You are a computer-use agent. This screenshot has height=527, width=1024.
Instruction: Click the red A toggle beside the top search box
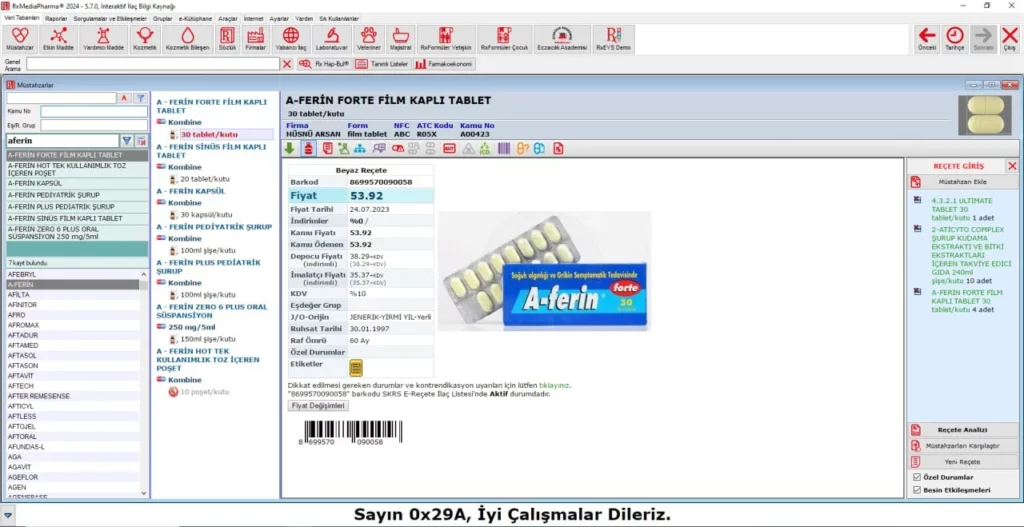(125, 98)
